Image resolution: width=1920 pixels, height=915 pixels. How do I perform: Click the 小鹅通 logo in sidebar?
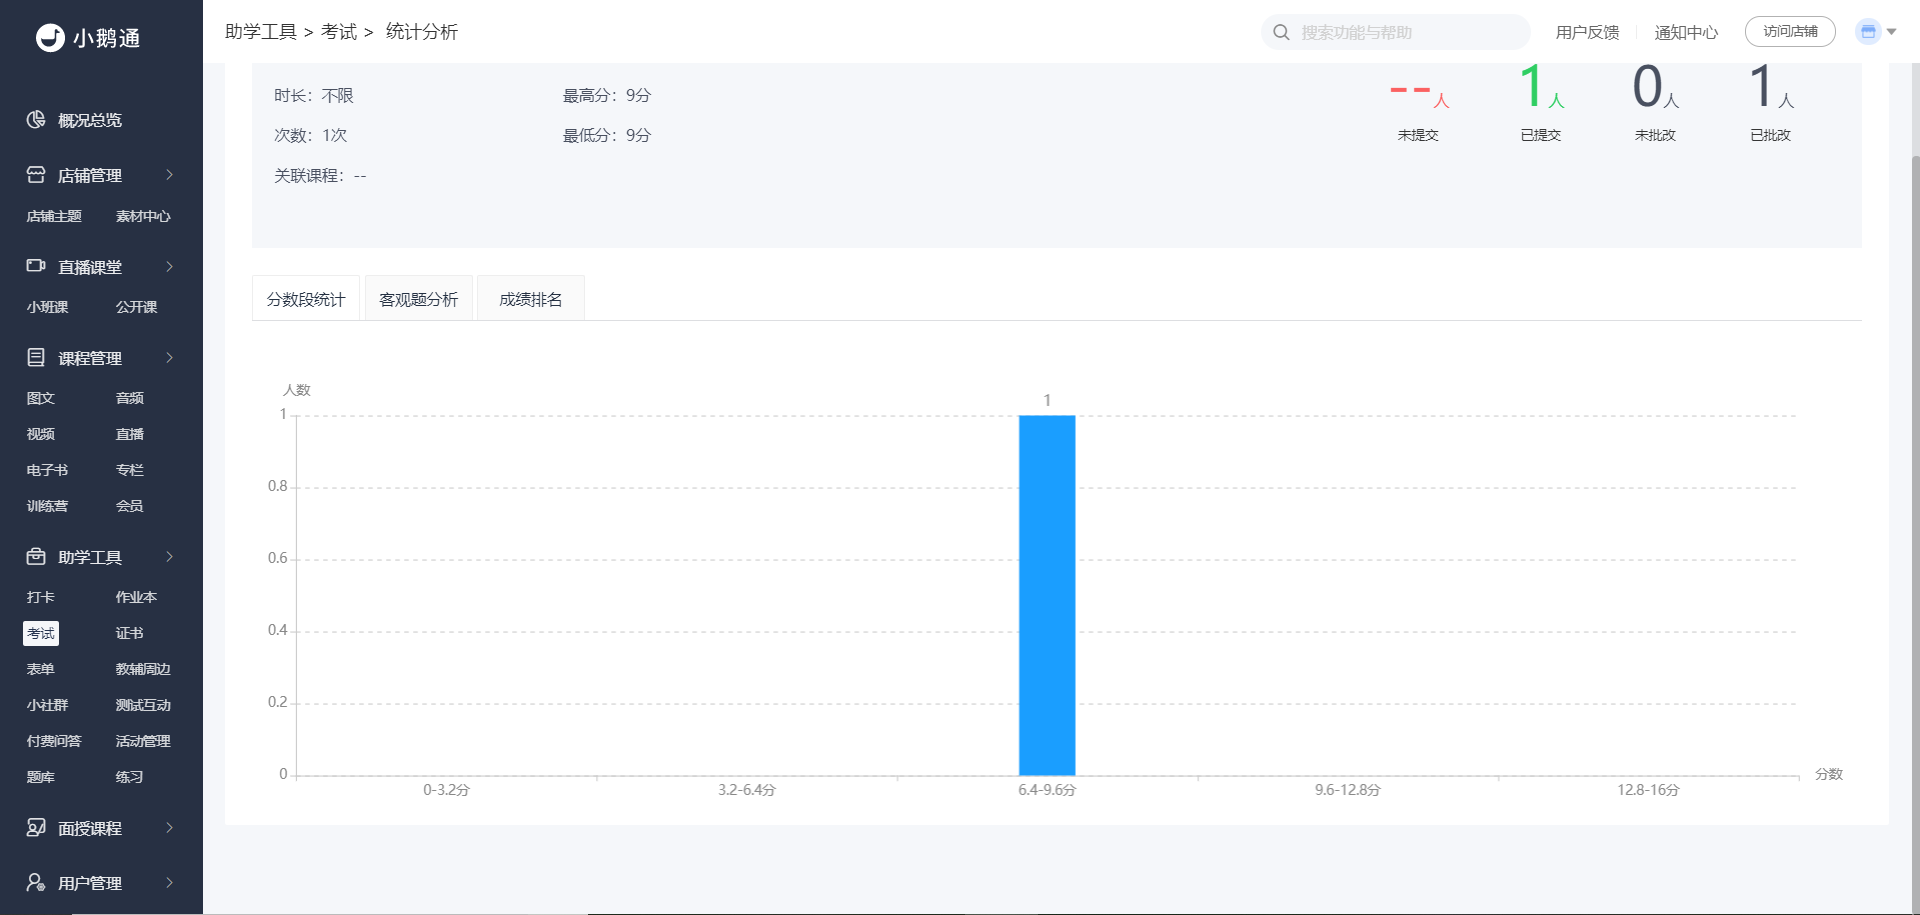click(x=88, y=38)
